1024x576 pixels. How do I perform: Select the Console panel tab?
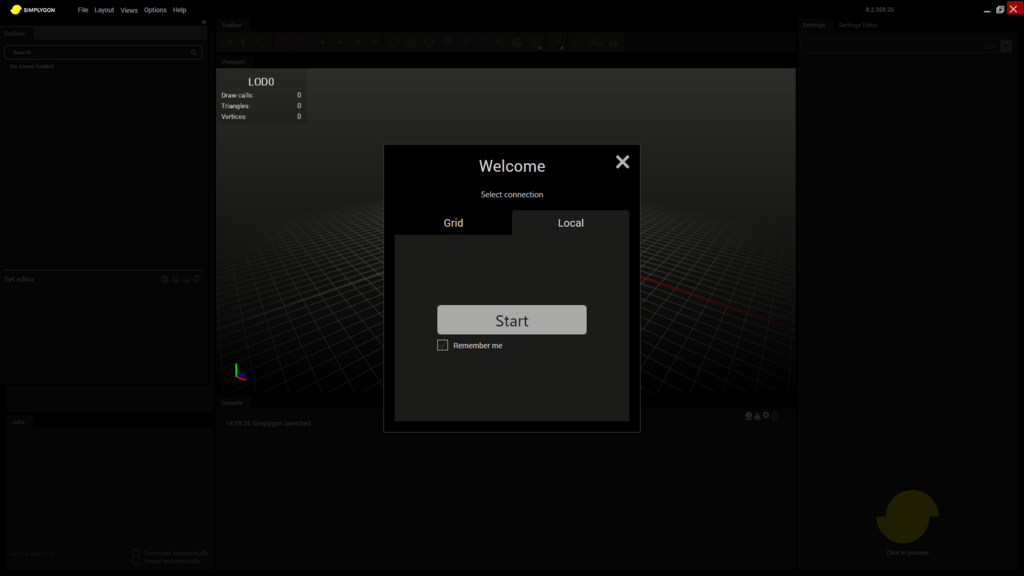click(232, 403)
